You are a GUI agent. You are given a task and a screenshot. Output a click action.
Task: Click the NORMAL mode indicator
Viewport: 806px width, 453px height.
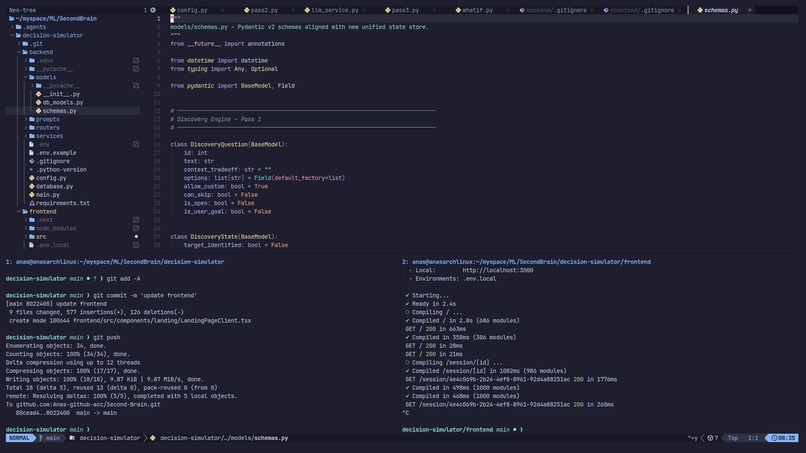tap(19, 438)
